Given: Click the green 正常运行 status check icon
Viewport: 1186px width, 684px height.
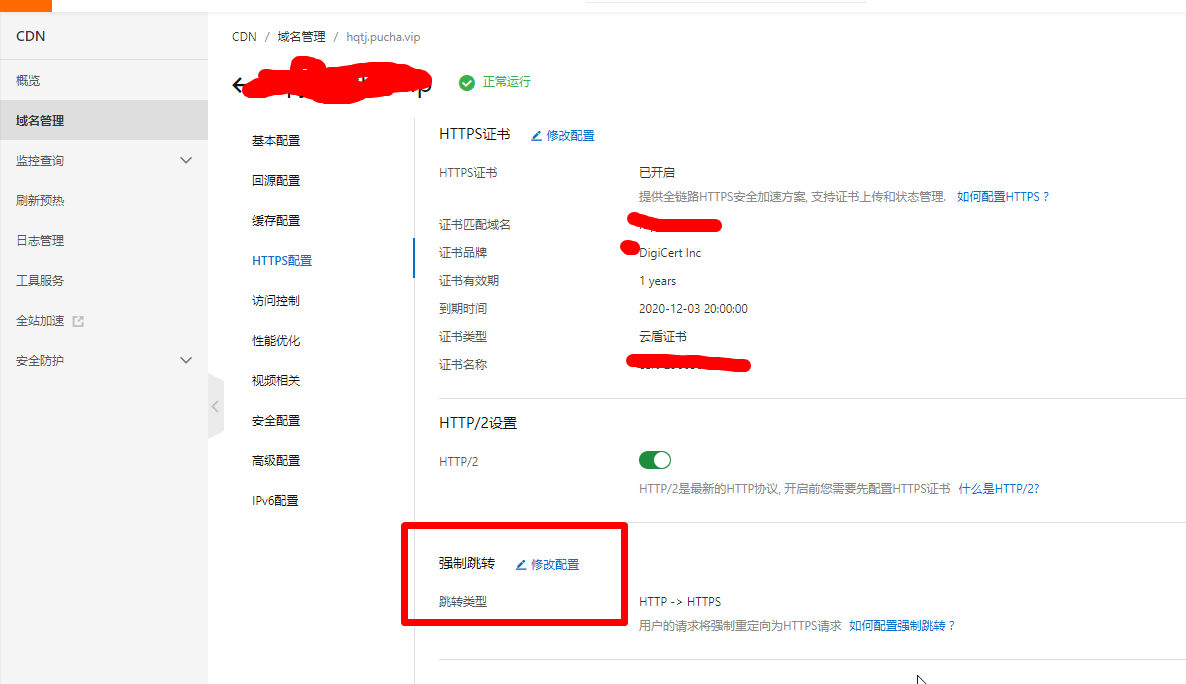Looking at the screenshot, I should click(466, 83).
